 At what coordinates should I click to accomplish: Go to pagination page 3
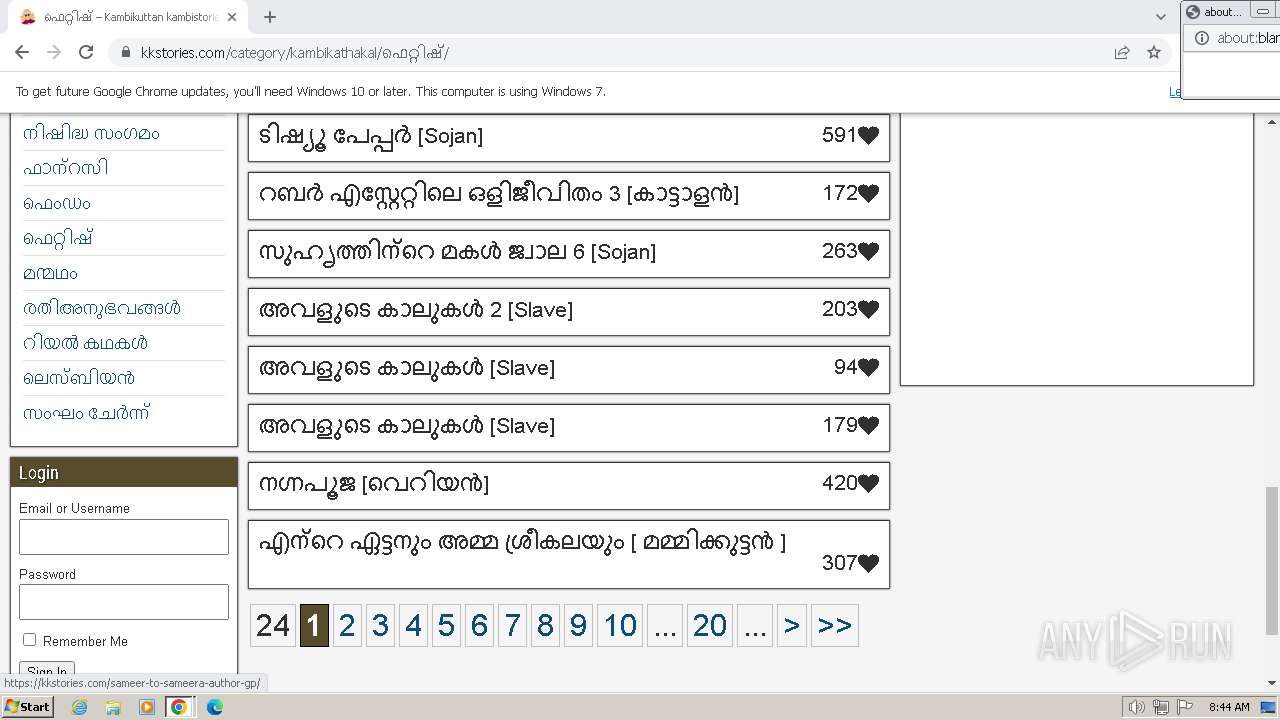point(380,626)
